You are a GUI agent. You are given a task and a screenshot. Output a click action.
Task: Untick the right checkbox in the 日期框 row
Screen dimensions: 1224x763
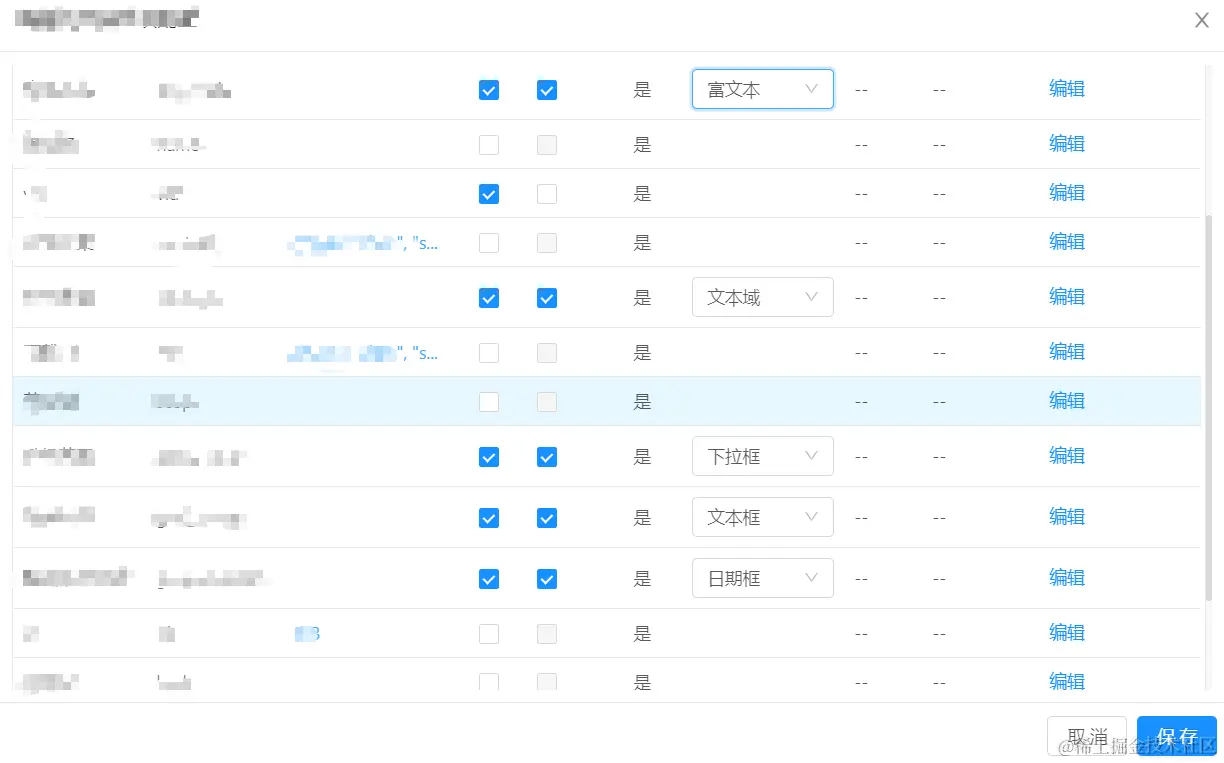[547, 579]
